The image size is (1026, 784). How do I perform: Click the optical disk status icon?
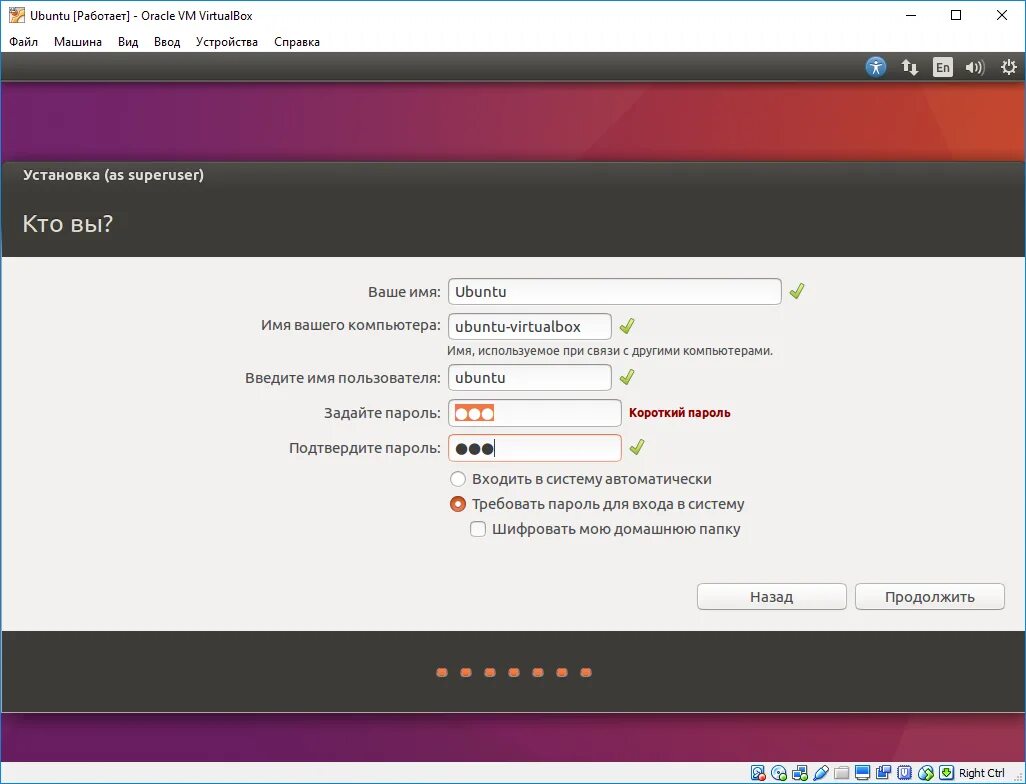pos(779,773)
